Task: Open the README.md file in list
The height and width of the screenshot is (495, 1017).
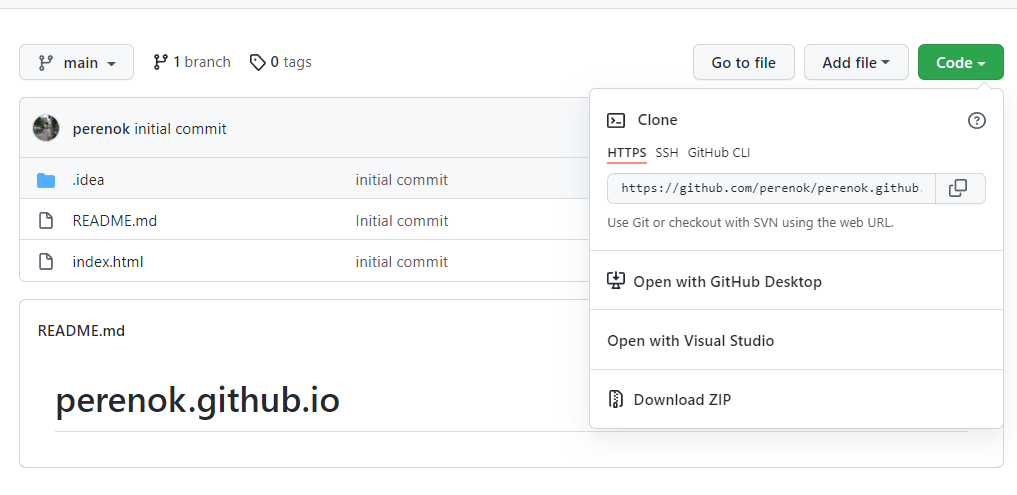Action: (x=115, y=221)
